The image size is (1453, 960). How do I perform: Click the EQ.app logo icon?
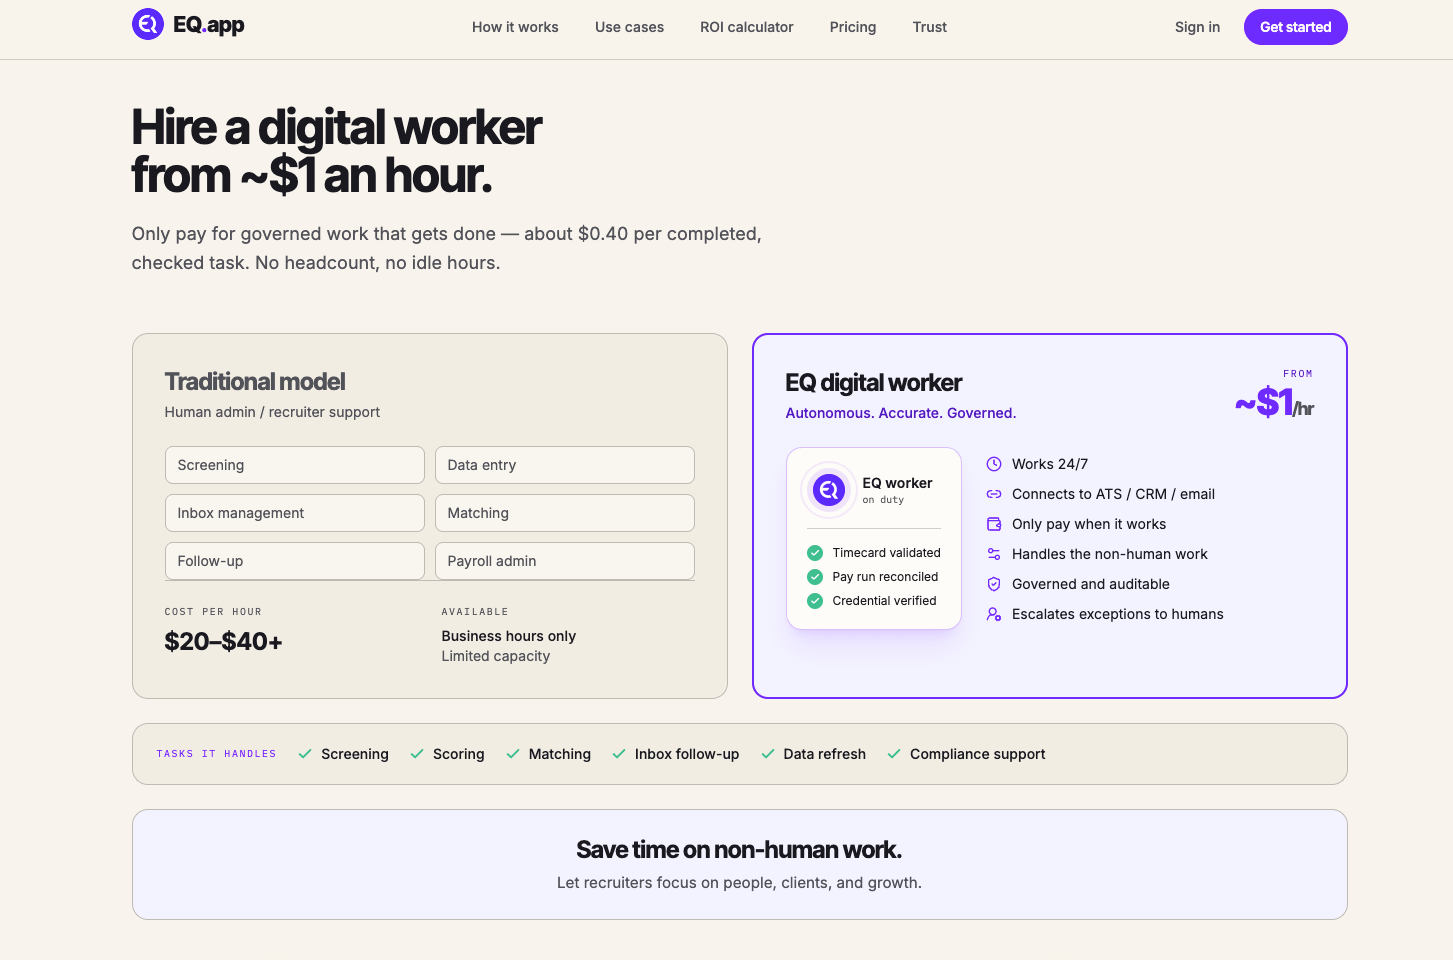148,24
